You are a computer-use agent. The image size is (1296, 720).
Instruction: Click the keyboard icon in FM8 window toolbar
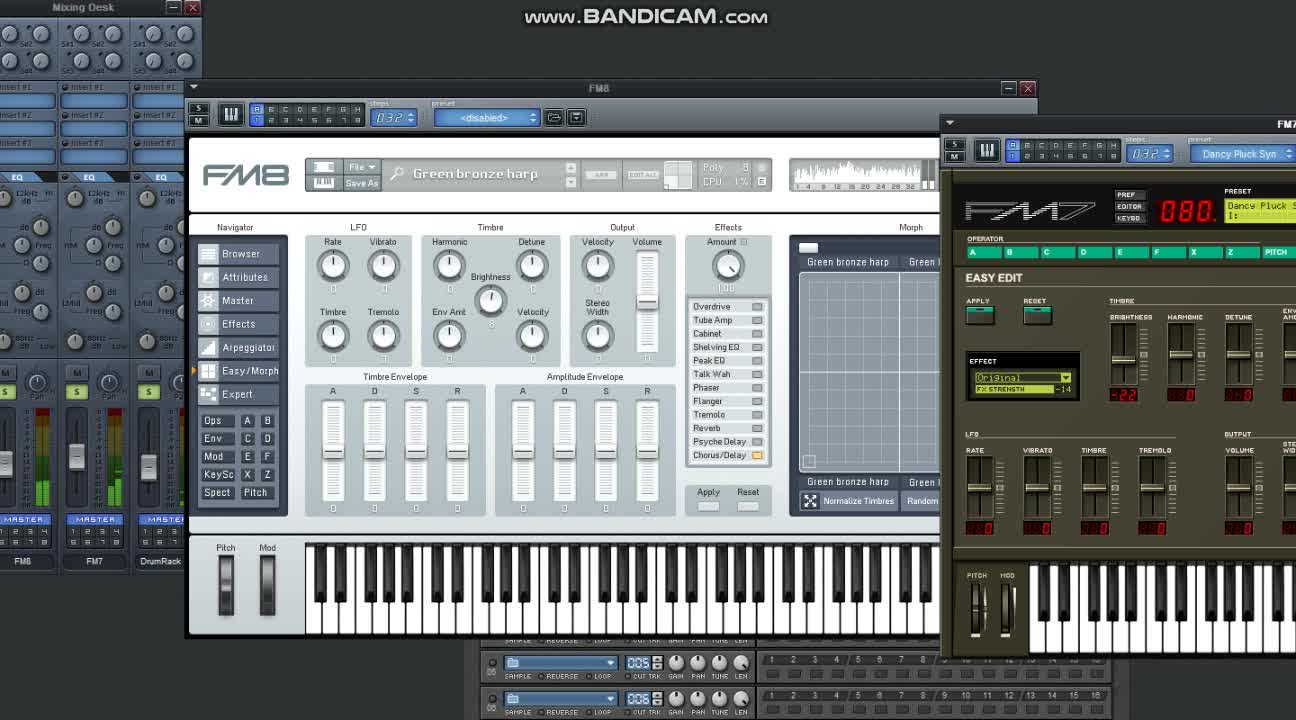coord(231,115)
